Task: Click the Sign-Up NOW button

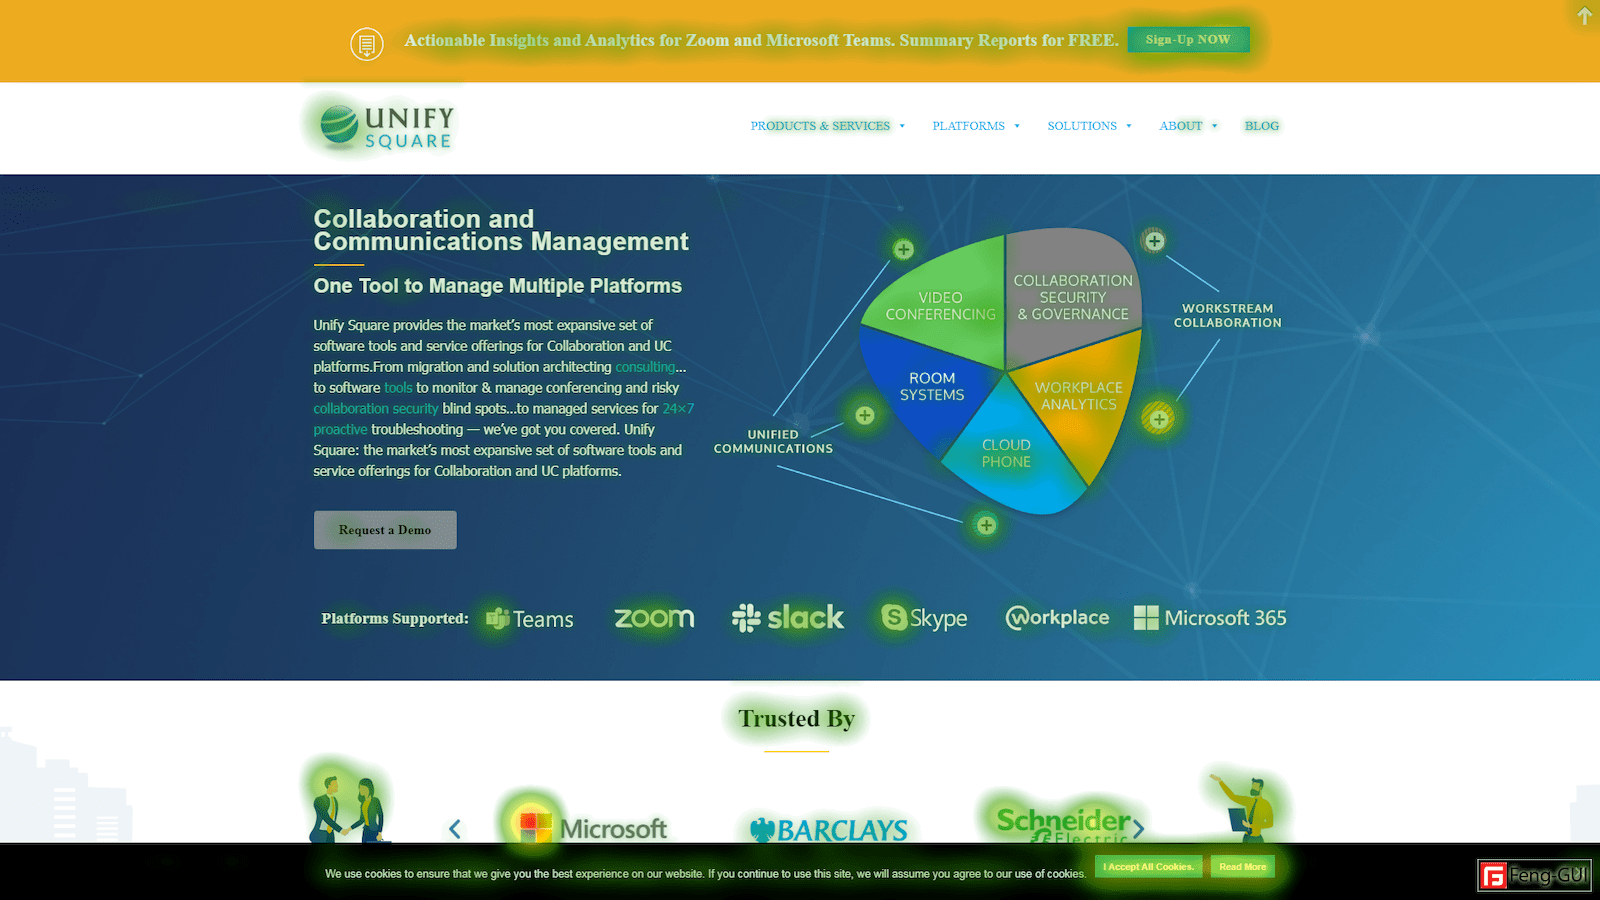Action: point(1188,39)
